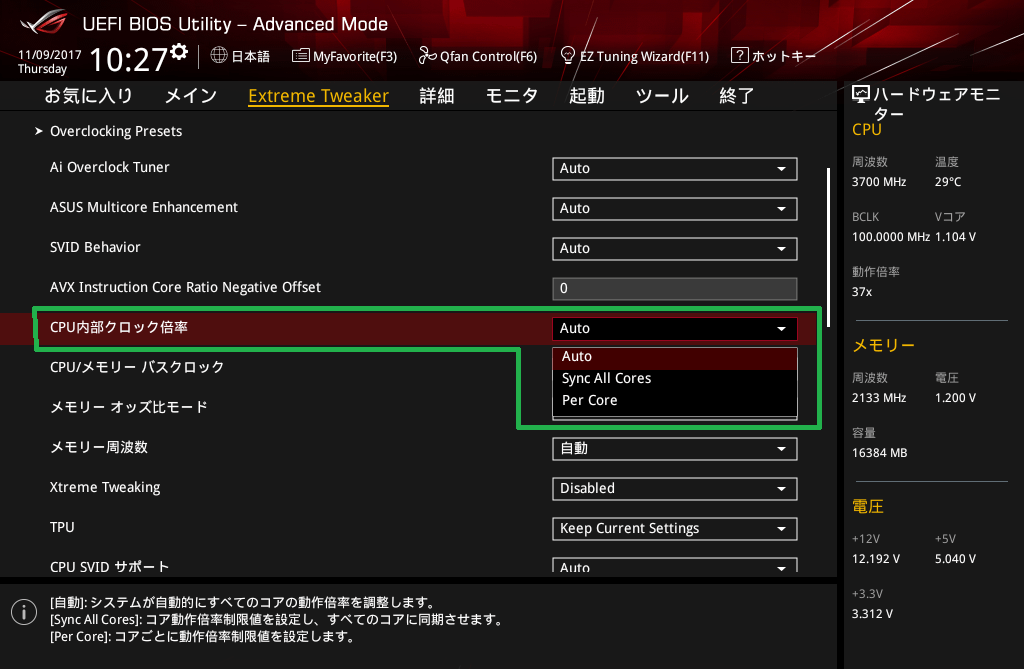Viewport: 1024px width, 669px height.
Task: Open ASUS Multicore Enhancement dropdown
Action: [675, 208]
